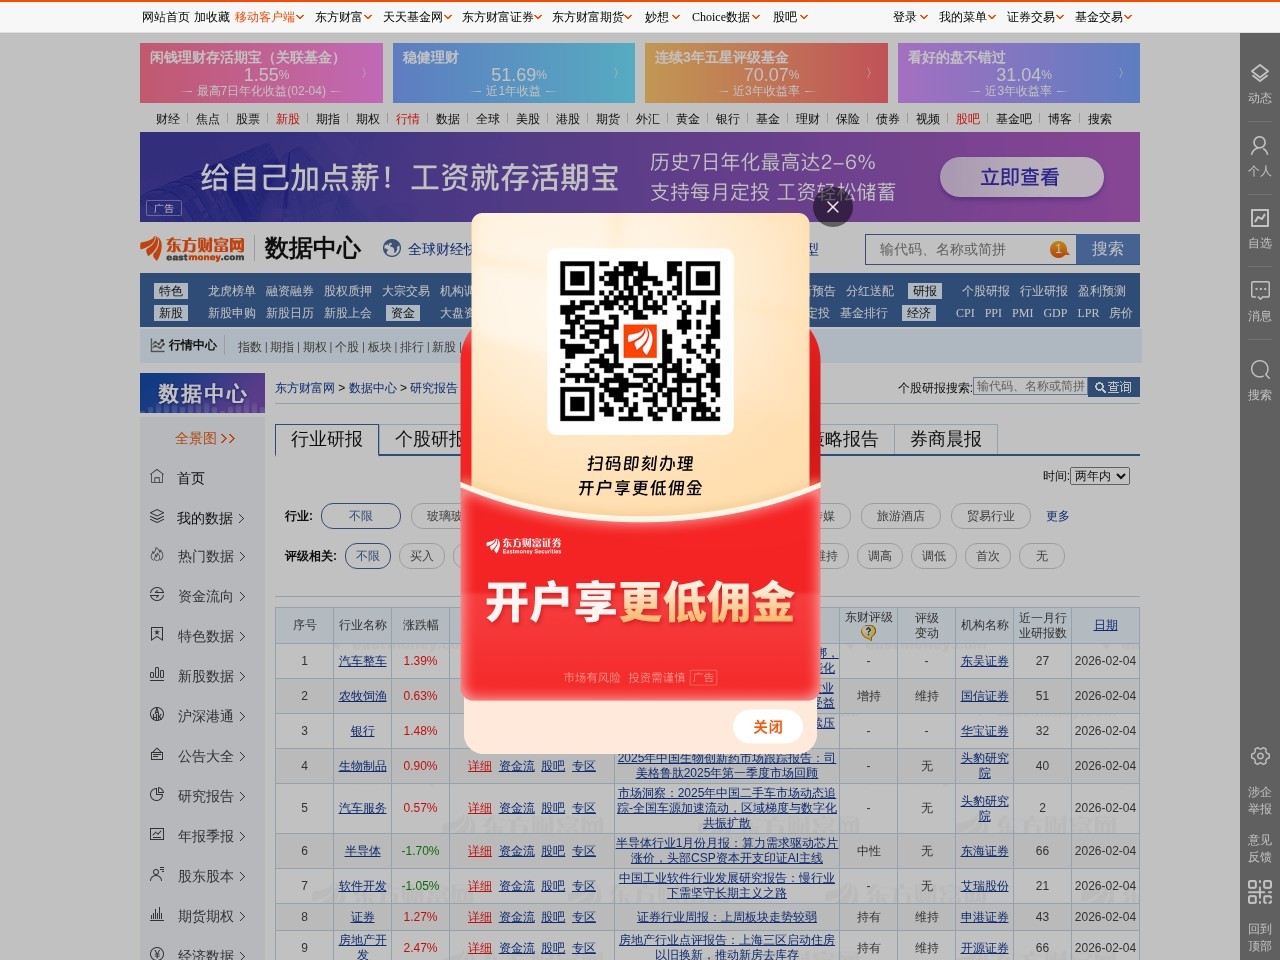
Task: Expand 特色数据 chevron in the left menu
Action: [241, 636]
